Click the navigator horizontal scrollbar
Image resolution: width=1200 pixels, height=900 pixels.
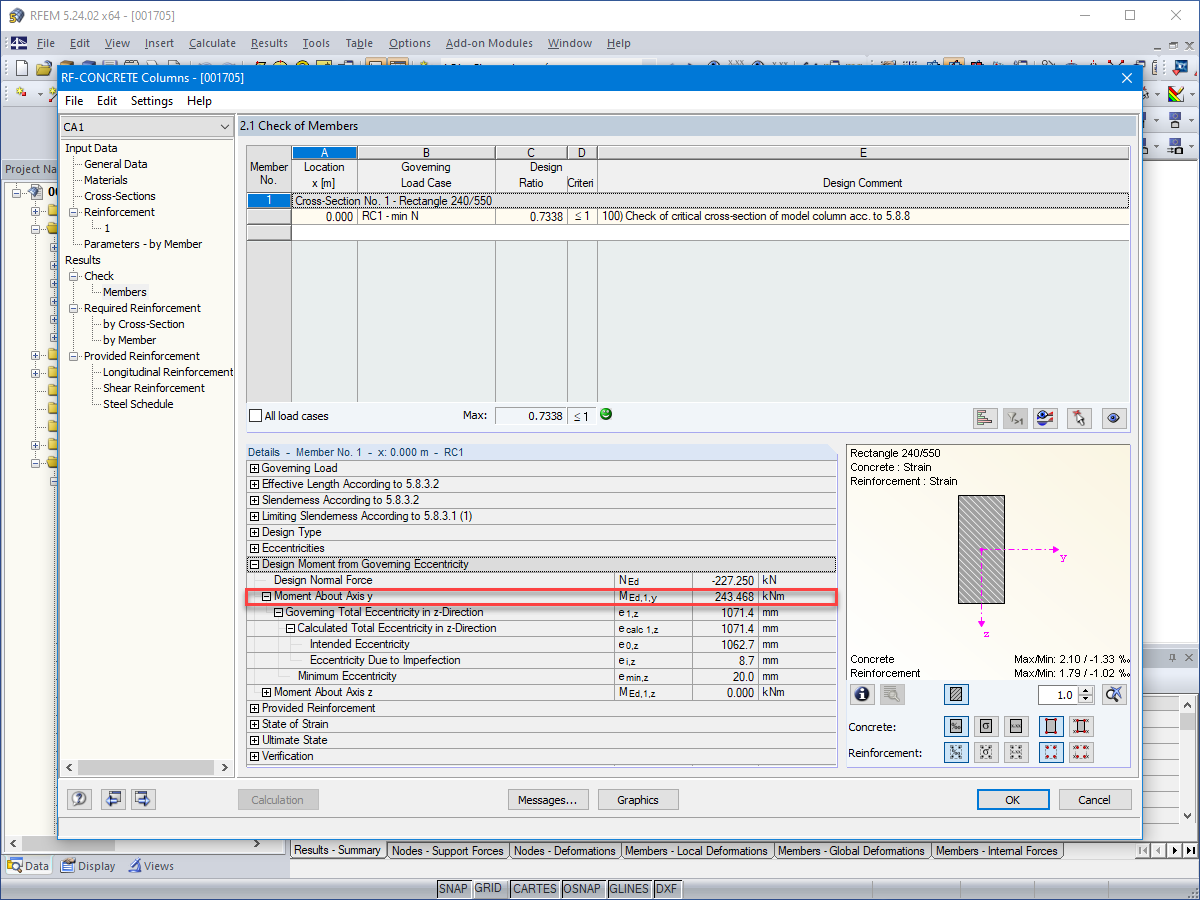click(147, 767)
